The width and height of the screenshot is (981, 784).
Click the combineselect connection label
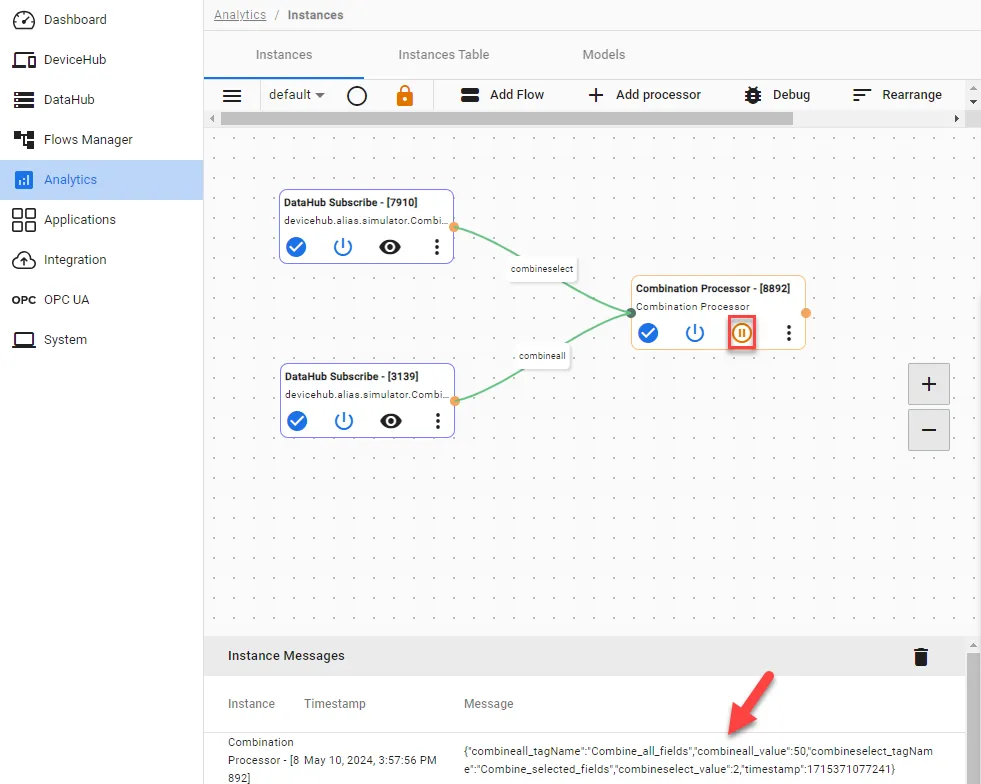pyautogui.click(x=542, y=269)
